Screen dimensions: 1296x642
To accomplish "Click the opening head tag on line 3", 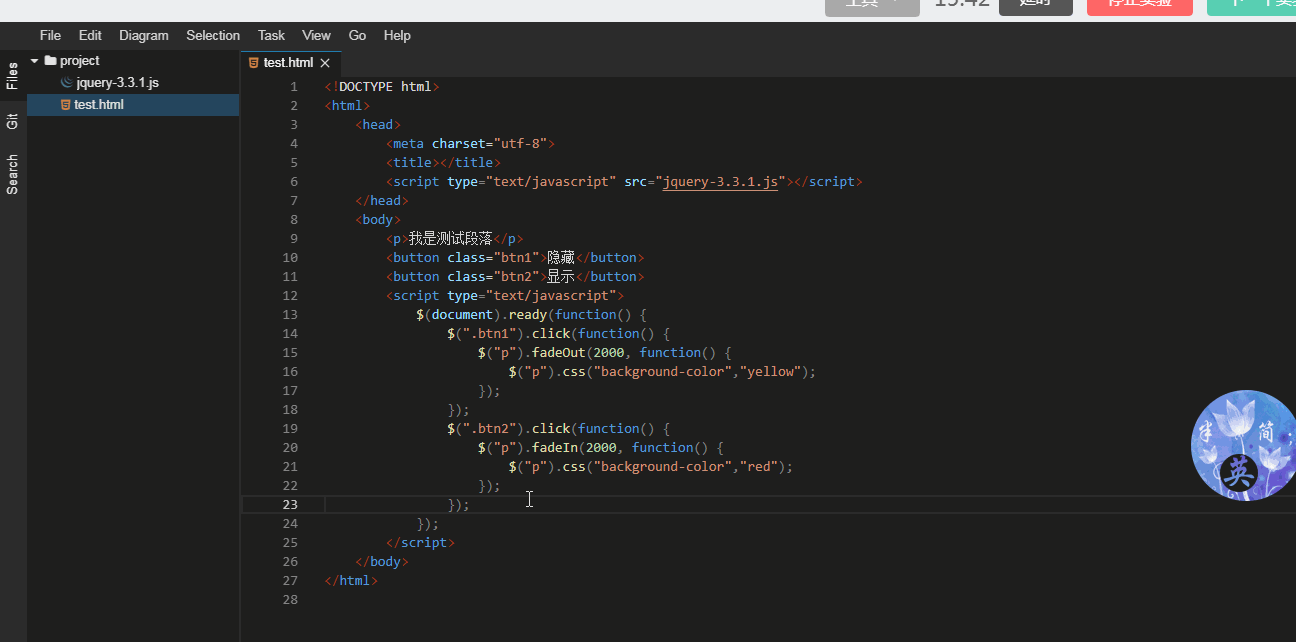I will pos(378,125).
